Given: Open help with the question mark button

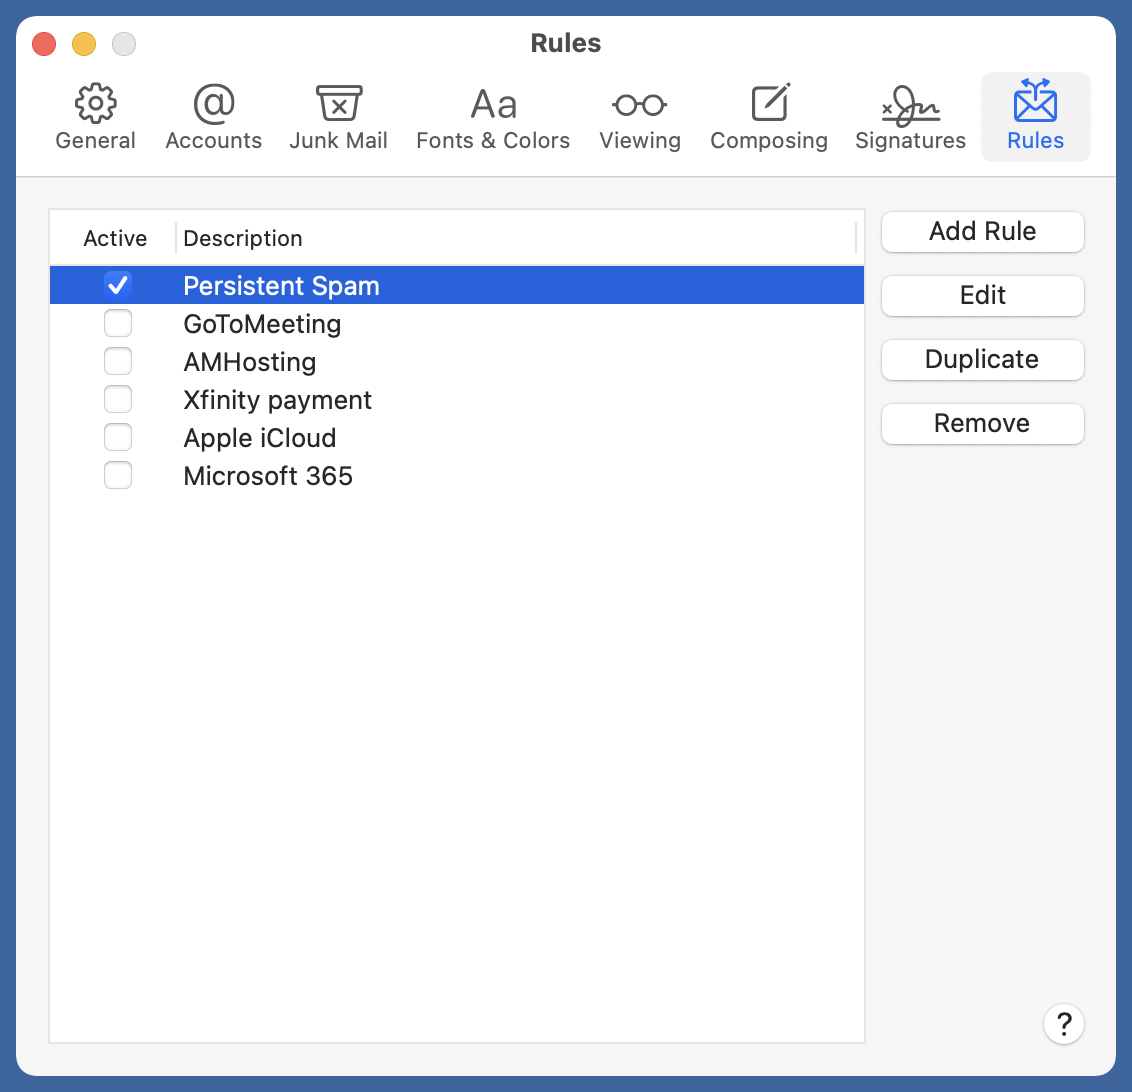Looking at the screenshot, I should tap(1064, 1024).
